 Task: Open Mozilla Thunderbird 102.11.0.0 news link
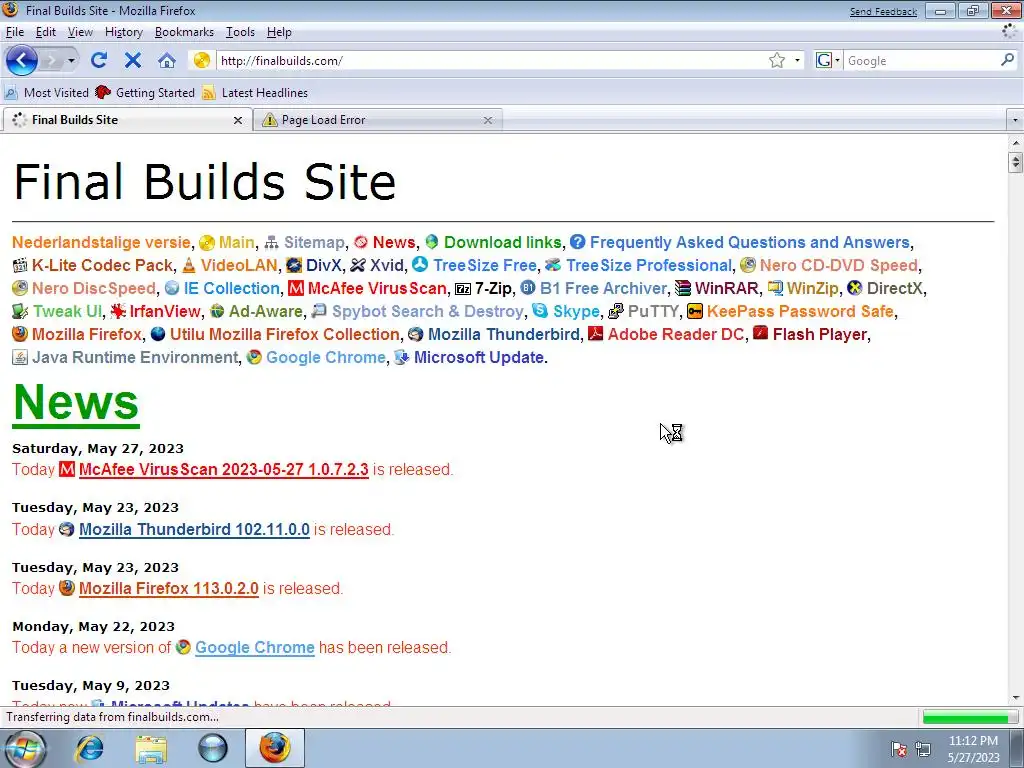pyautogui.click(x=194, y=530)
